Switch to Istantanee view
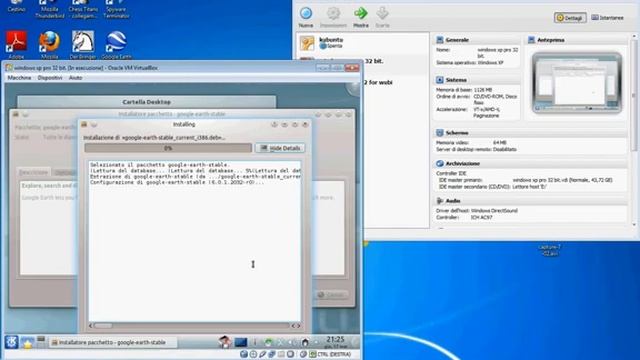The image size is (640, 360). pyautogui.click(x=607, y=18)
